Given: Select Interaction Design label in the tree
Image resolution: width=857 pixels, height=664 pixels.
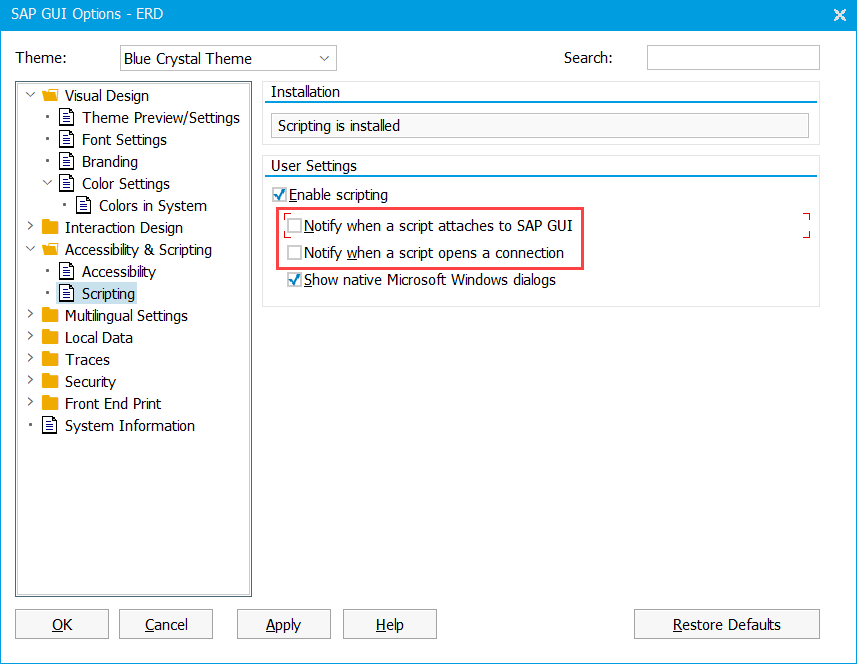Looking at the screenshot, I should pos(124,228).
